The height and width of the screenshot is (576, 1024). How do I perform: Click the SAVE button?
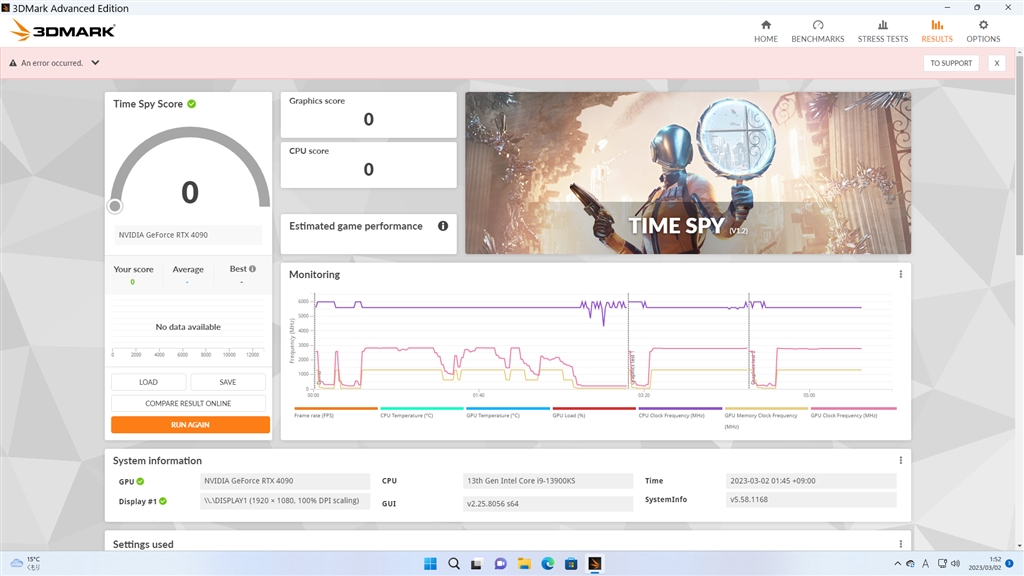pyautogui.click(x=228, y=382)
